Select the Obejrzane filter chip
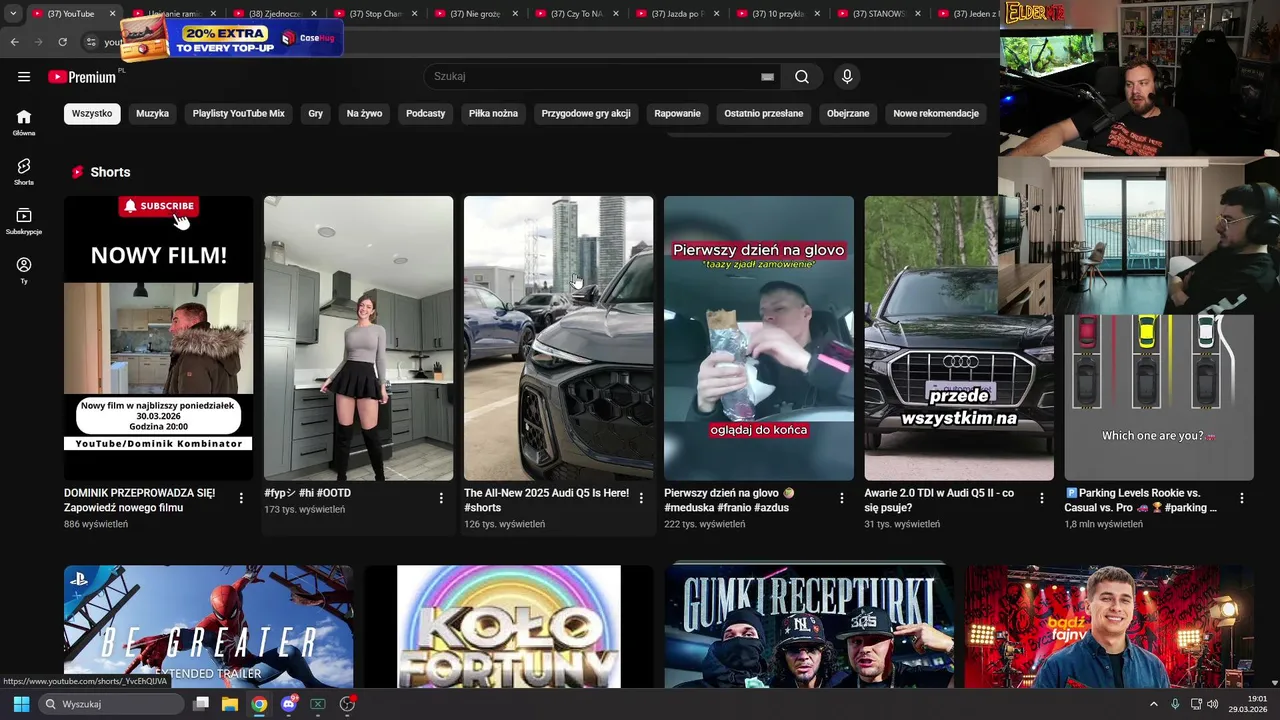Screen dimensions: 1280x720 (848, 114)
